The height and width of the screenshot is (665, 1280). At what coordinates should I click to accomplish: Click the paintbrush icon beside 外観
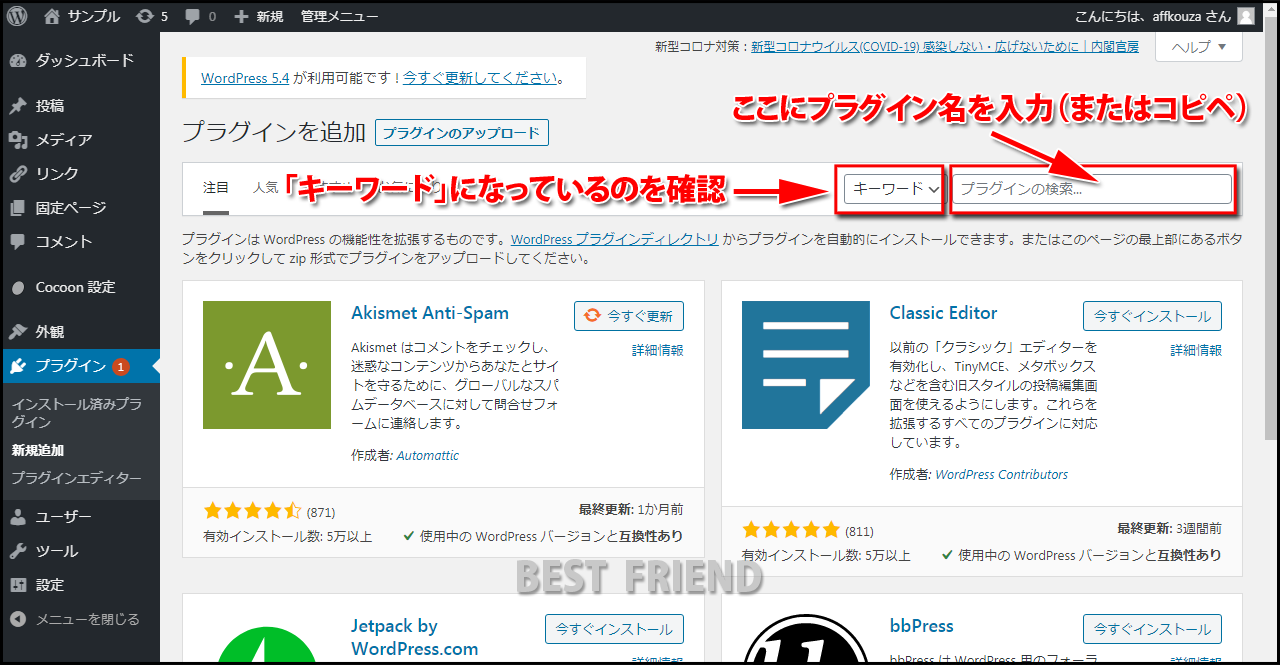(x=18, y=332)
